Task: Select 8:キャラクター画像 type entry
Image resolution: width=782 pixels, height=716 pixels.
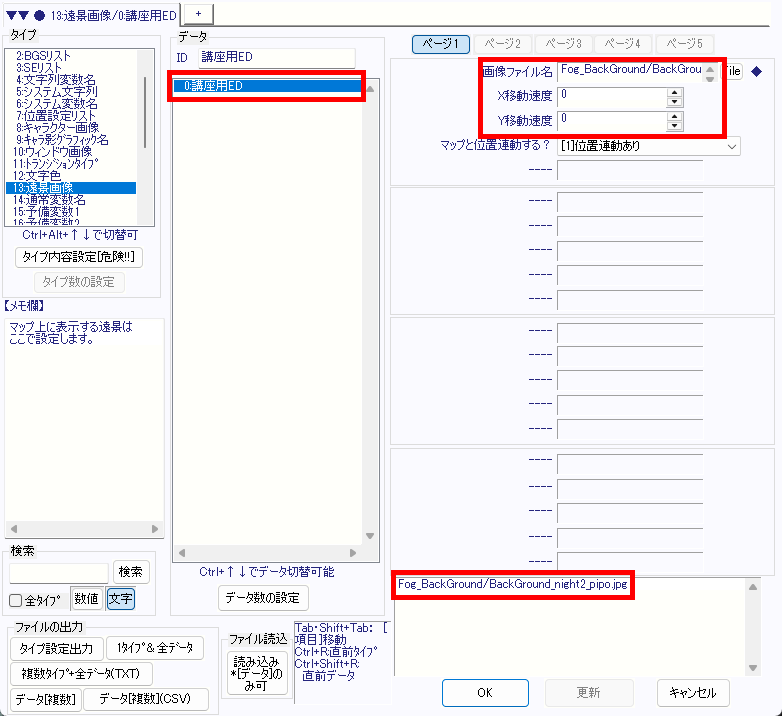Action: [56, 127]
